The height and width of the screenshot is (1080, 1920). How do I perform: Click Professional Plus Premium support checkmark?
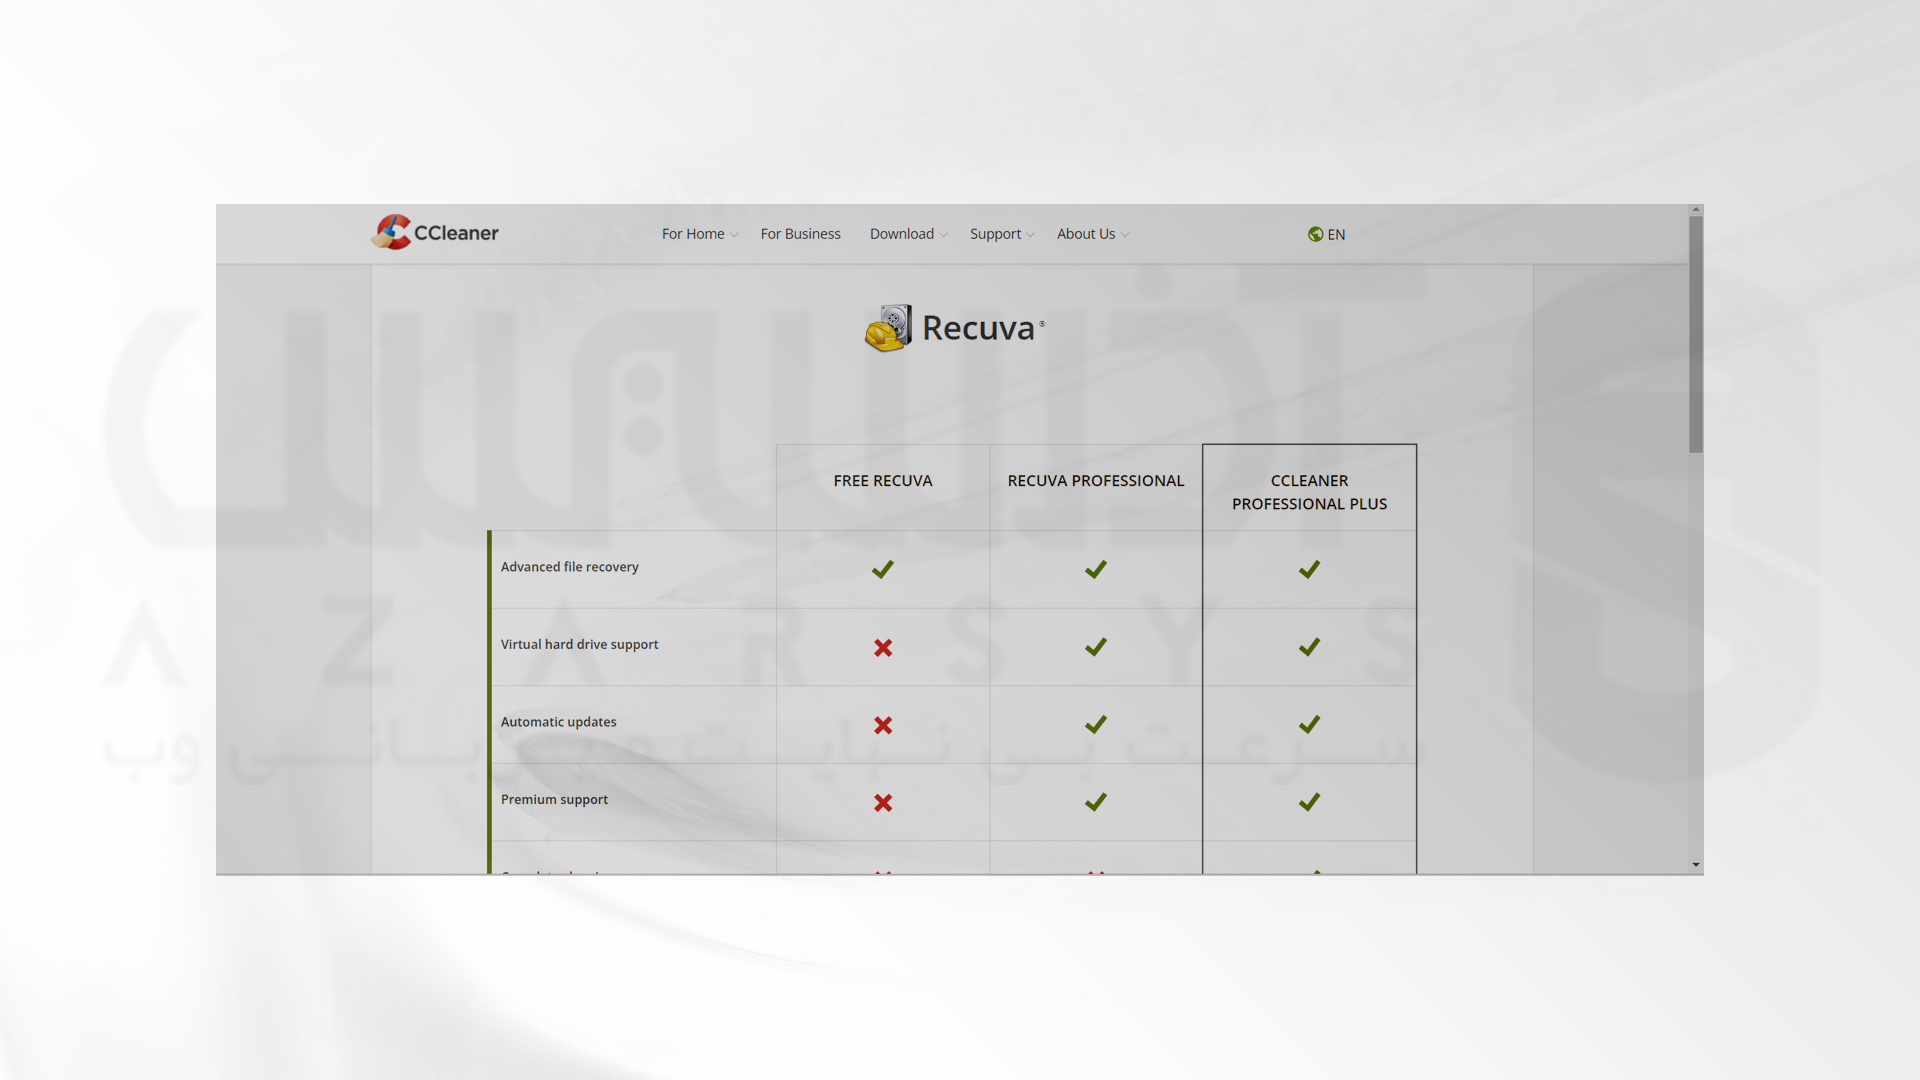click(1309, 802)
